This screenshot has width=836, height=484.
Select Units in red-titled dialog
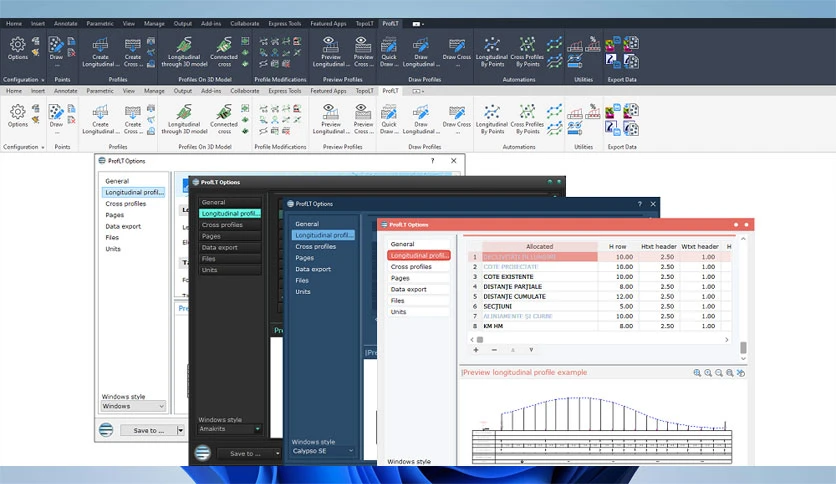click(x=417, y=312)
